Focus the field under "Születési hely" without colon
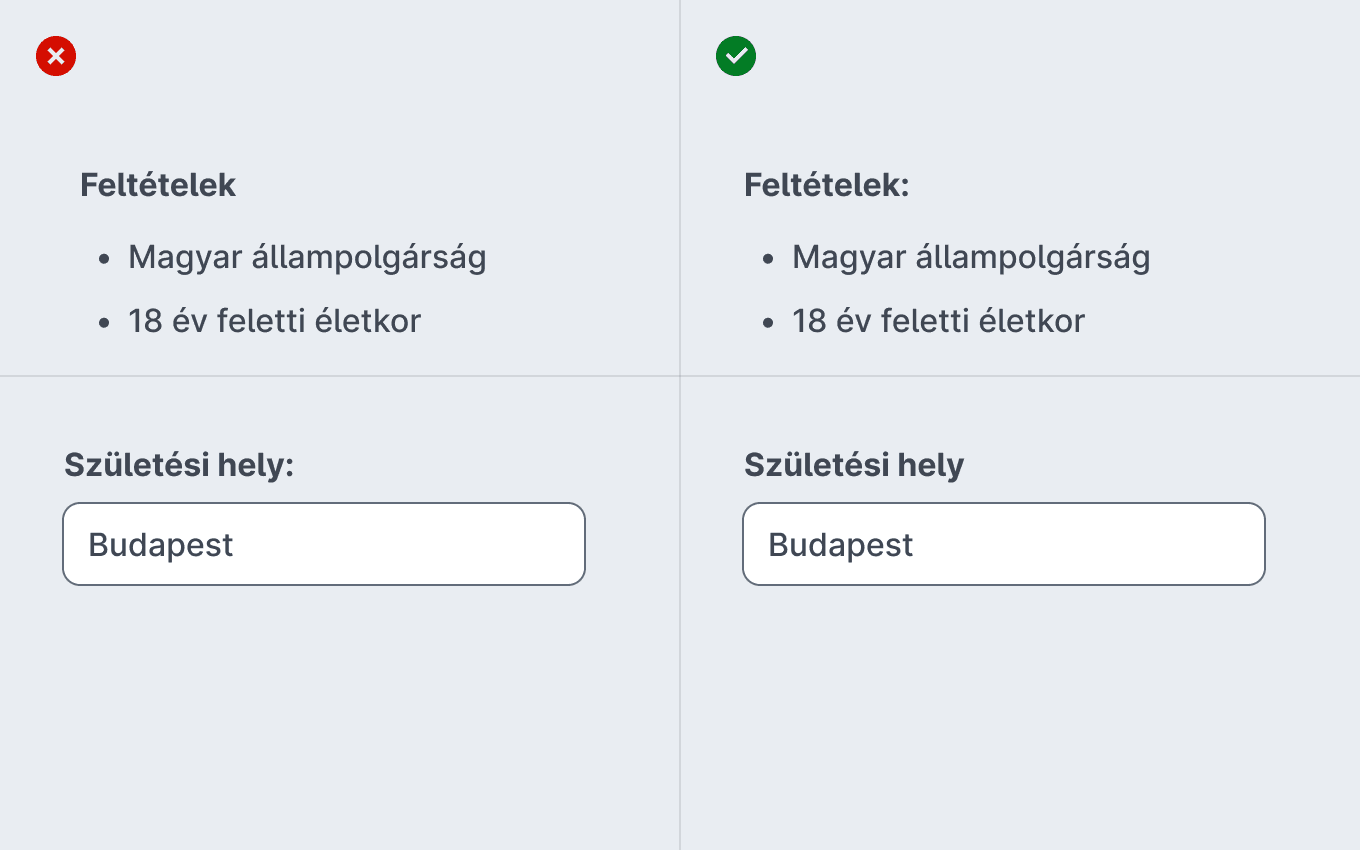1360x850 pixels. pyautogui.click(x=1004, y=544)
